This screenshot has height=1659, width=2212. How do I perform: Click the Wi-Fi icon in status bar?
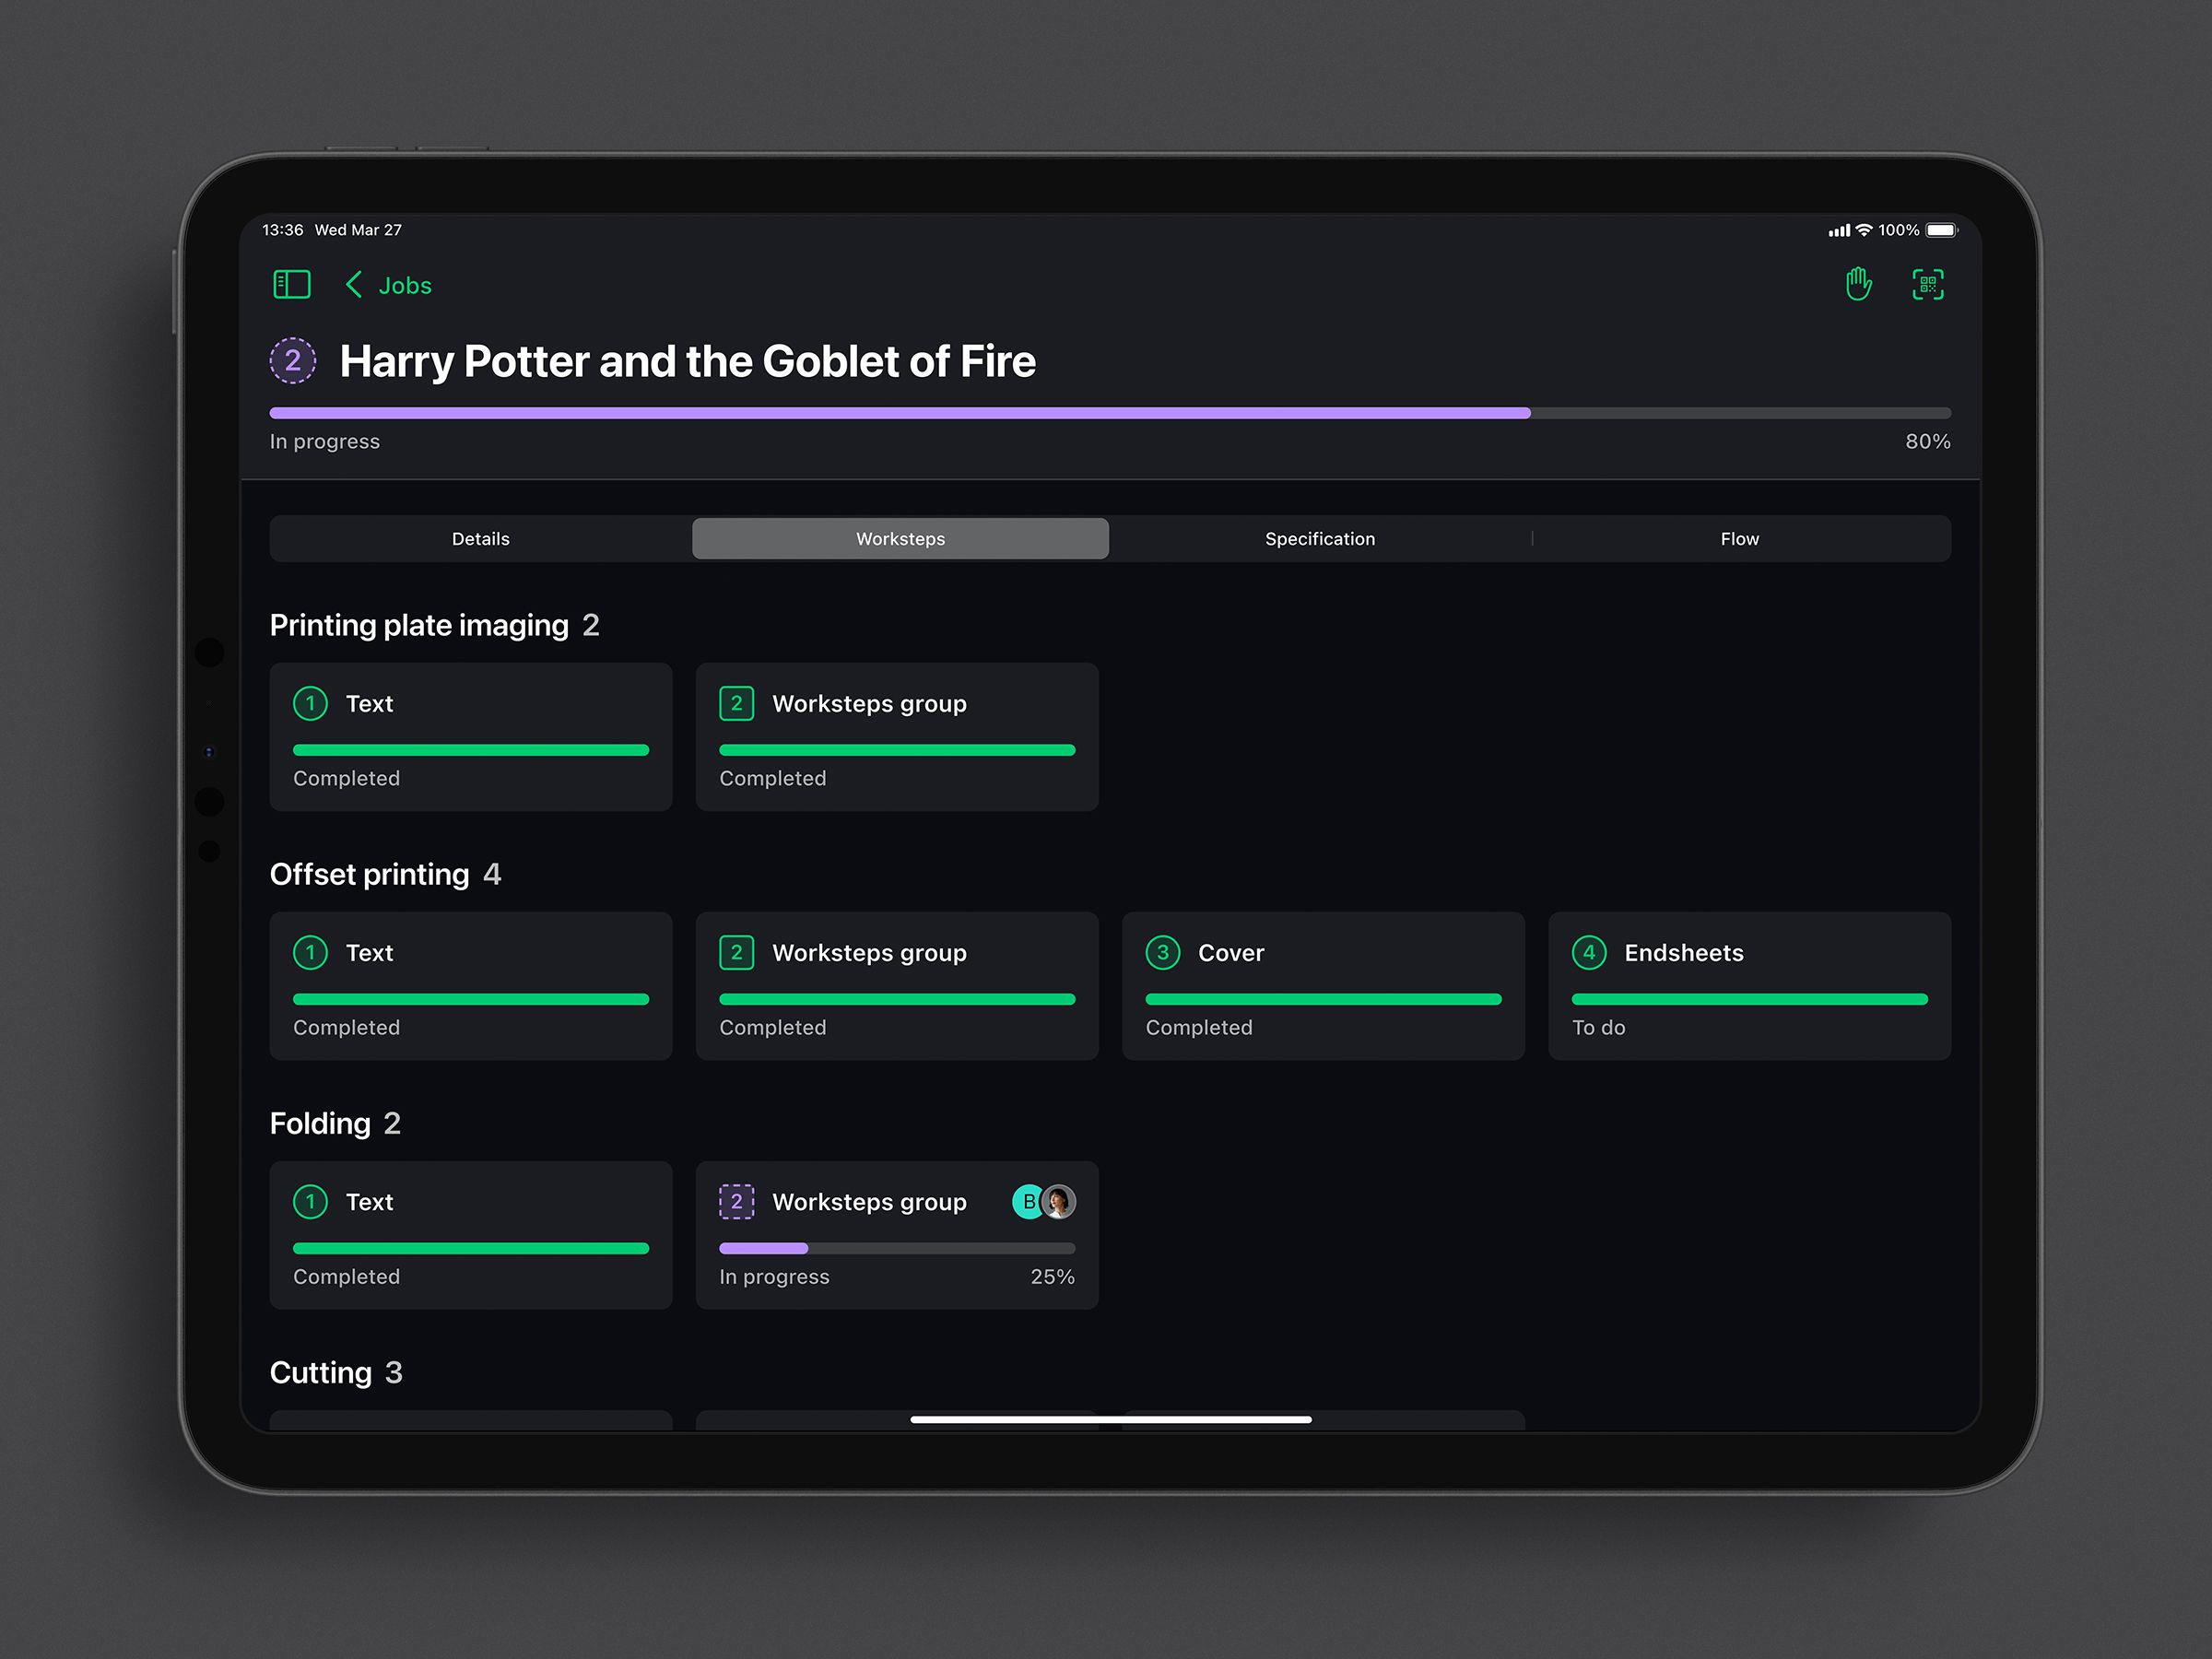point(1864,230)
